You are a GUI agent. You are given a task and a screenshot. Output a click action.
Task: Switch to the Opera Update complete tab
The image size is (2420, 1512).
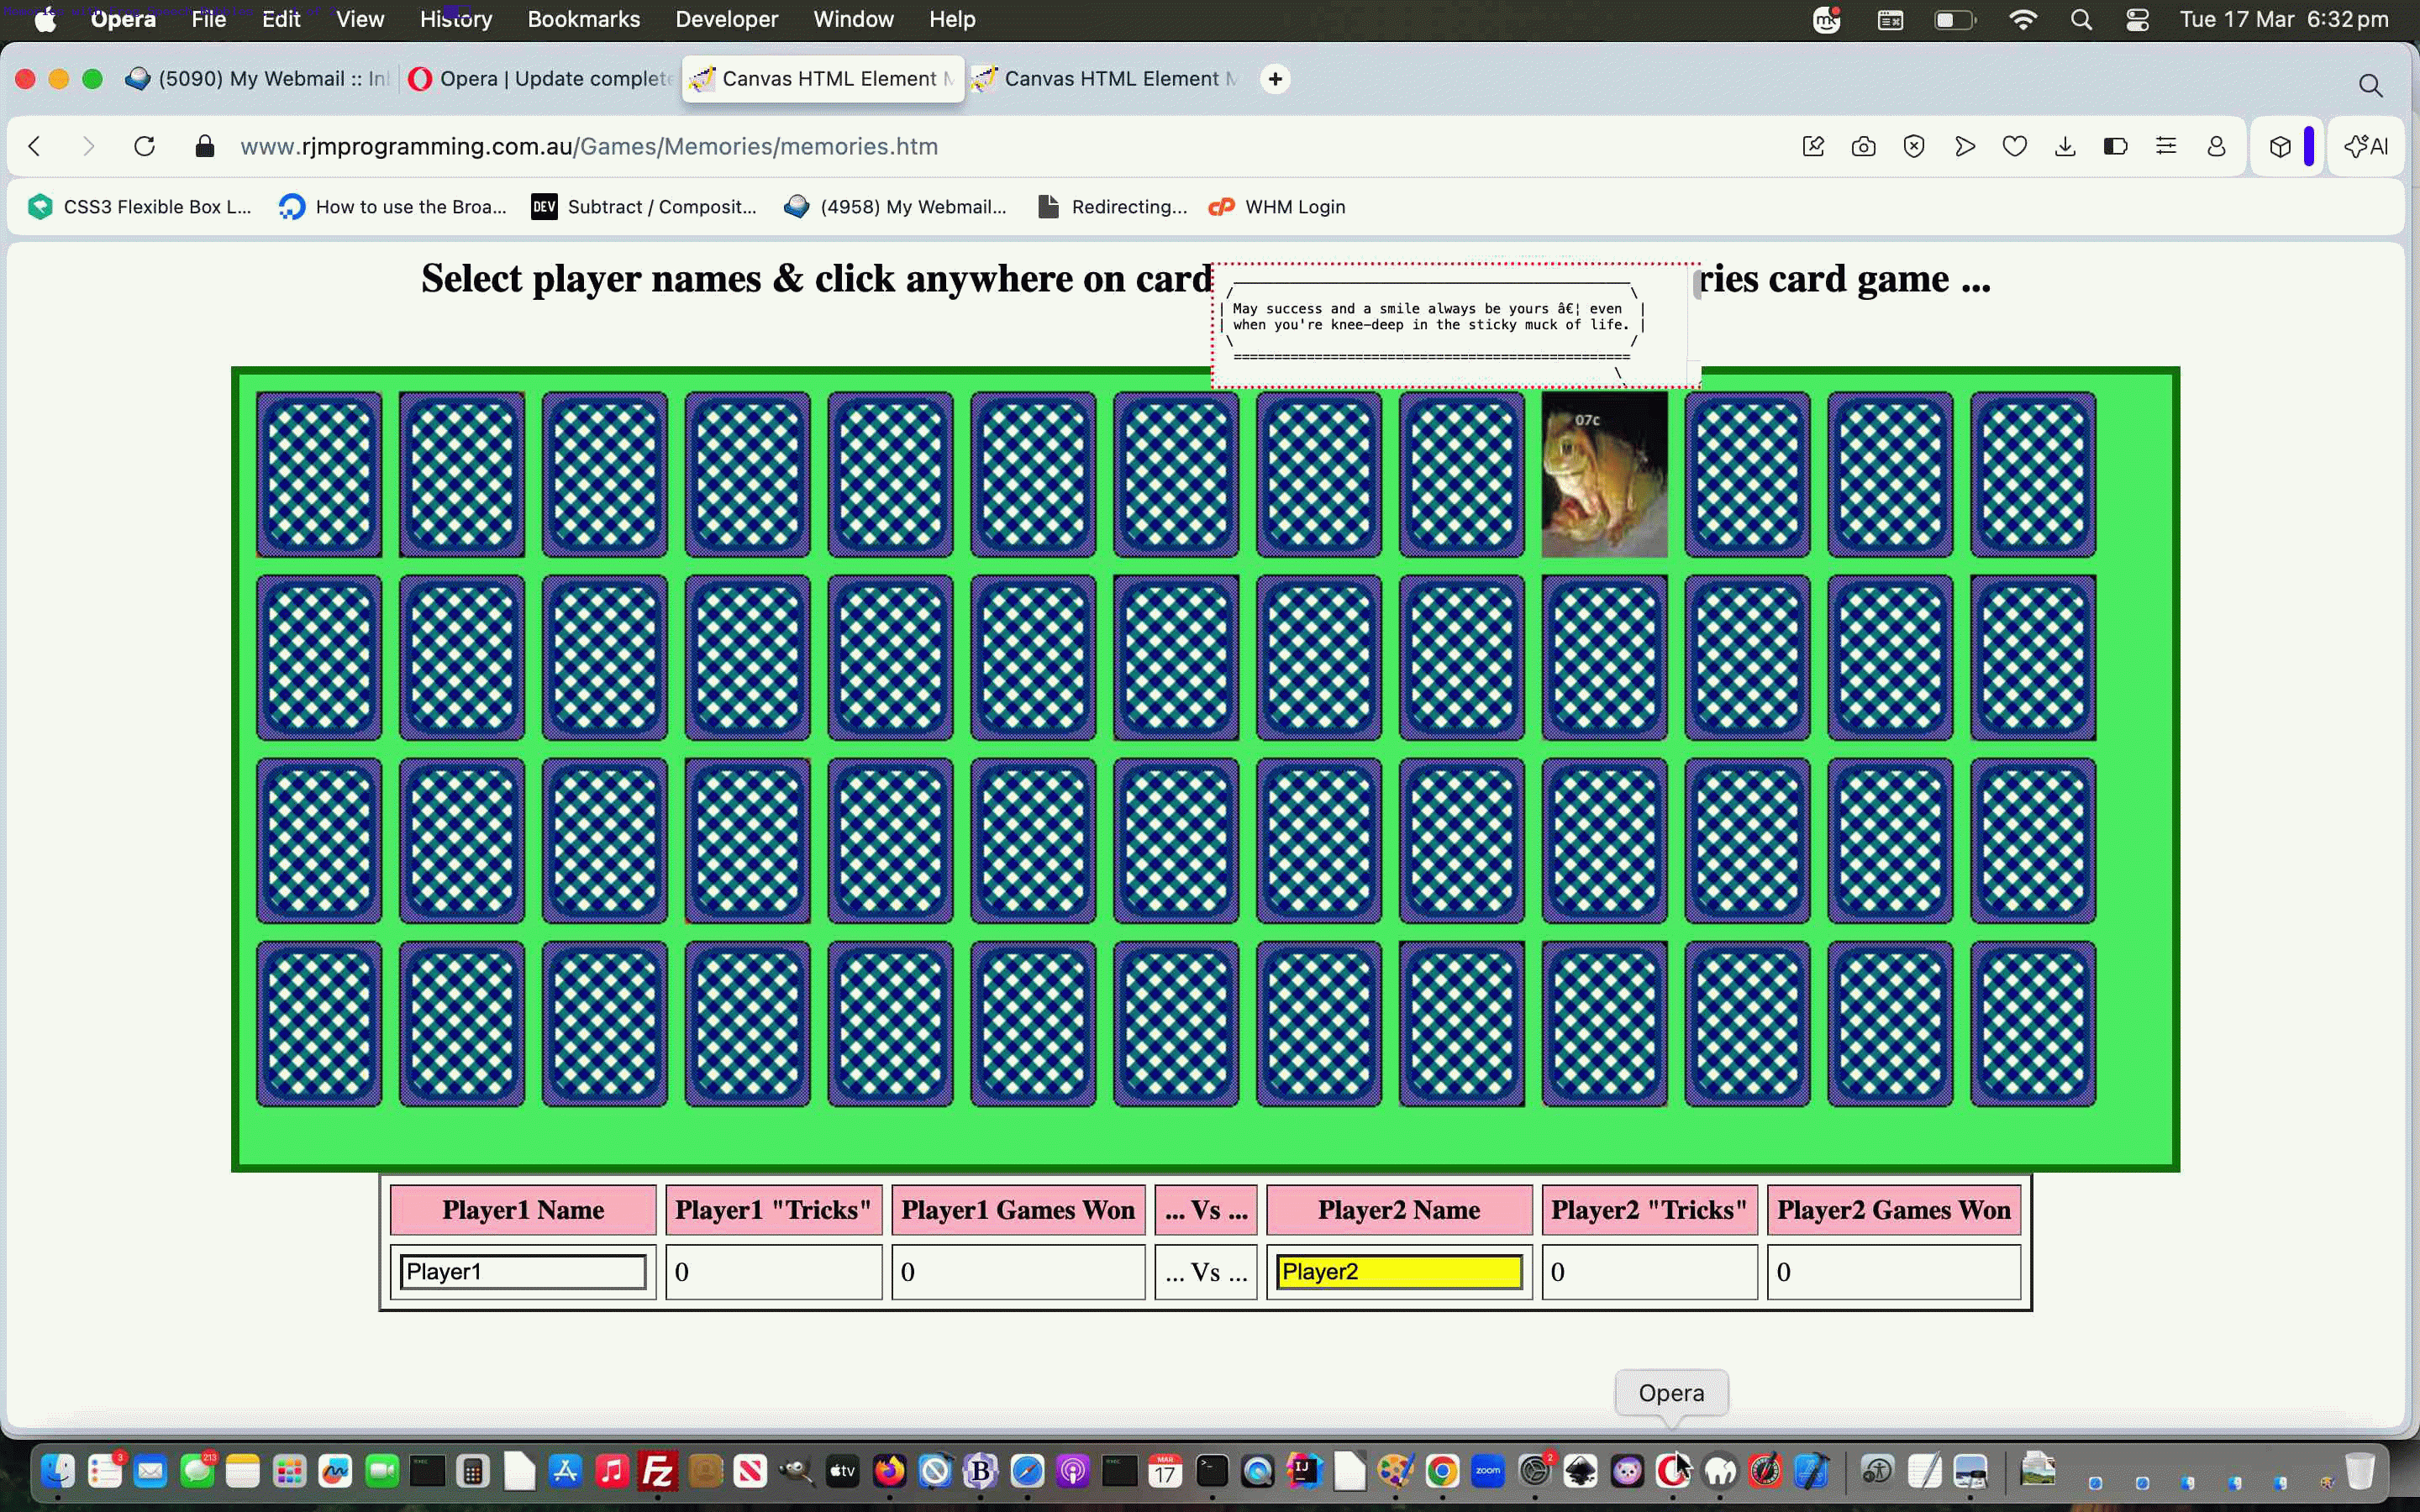[x=540, y=79]
